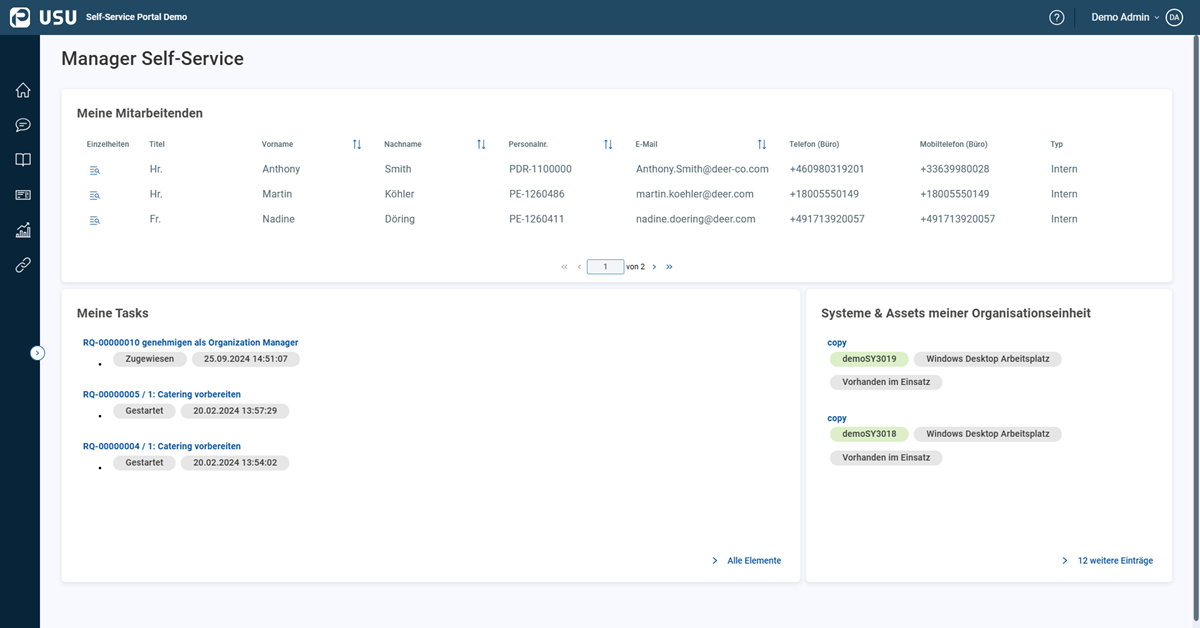Open details for Anthony Smith
Screen dimensions: 1200x628
tap(95, 170)
